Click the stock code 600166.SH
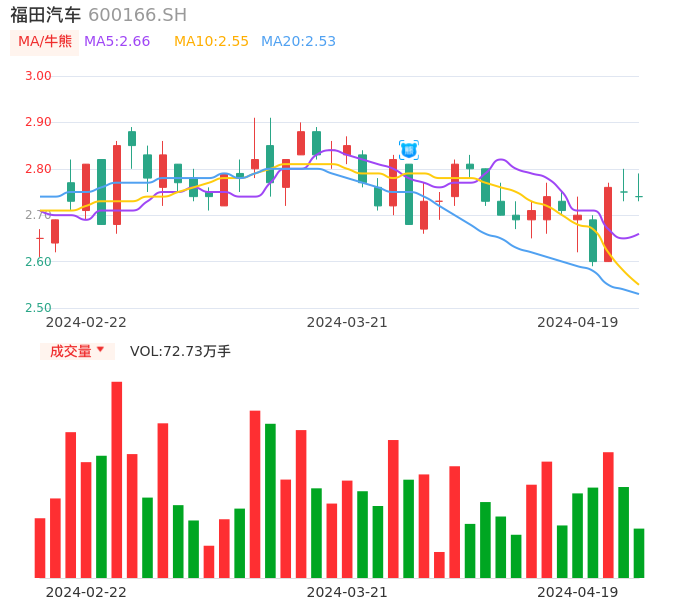This screenshot has width=686, height=606. (x=138, y=15)
